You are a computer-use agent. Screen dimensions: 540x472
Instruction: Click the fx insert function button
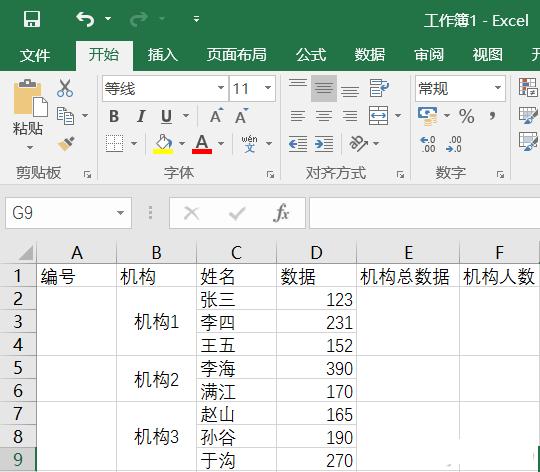pyautogui.click(x=281, y=213)
